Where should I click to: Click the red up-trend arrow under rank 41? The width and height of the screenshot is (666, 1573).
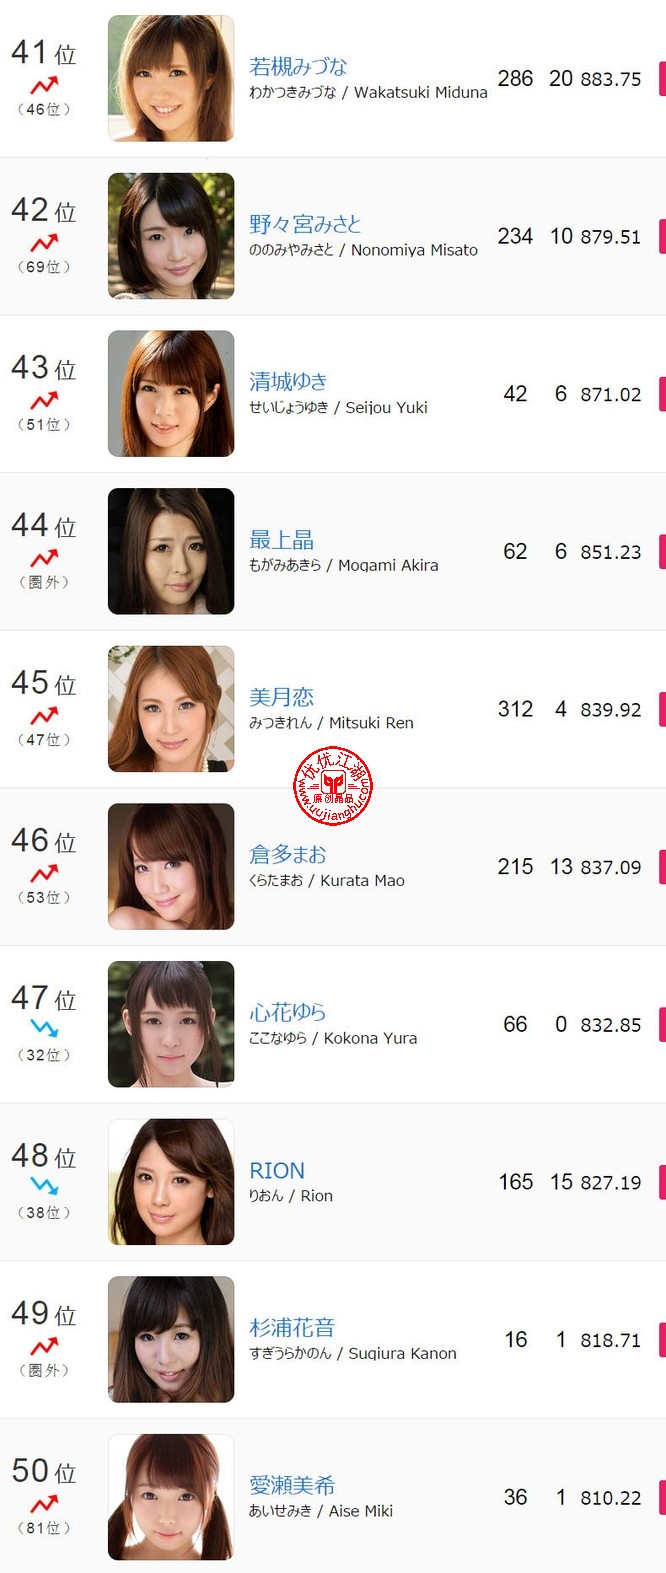pos(44,86)
